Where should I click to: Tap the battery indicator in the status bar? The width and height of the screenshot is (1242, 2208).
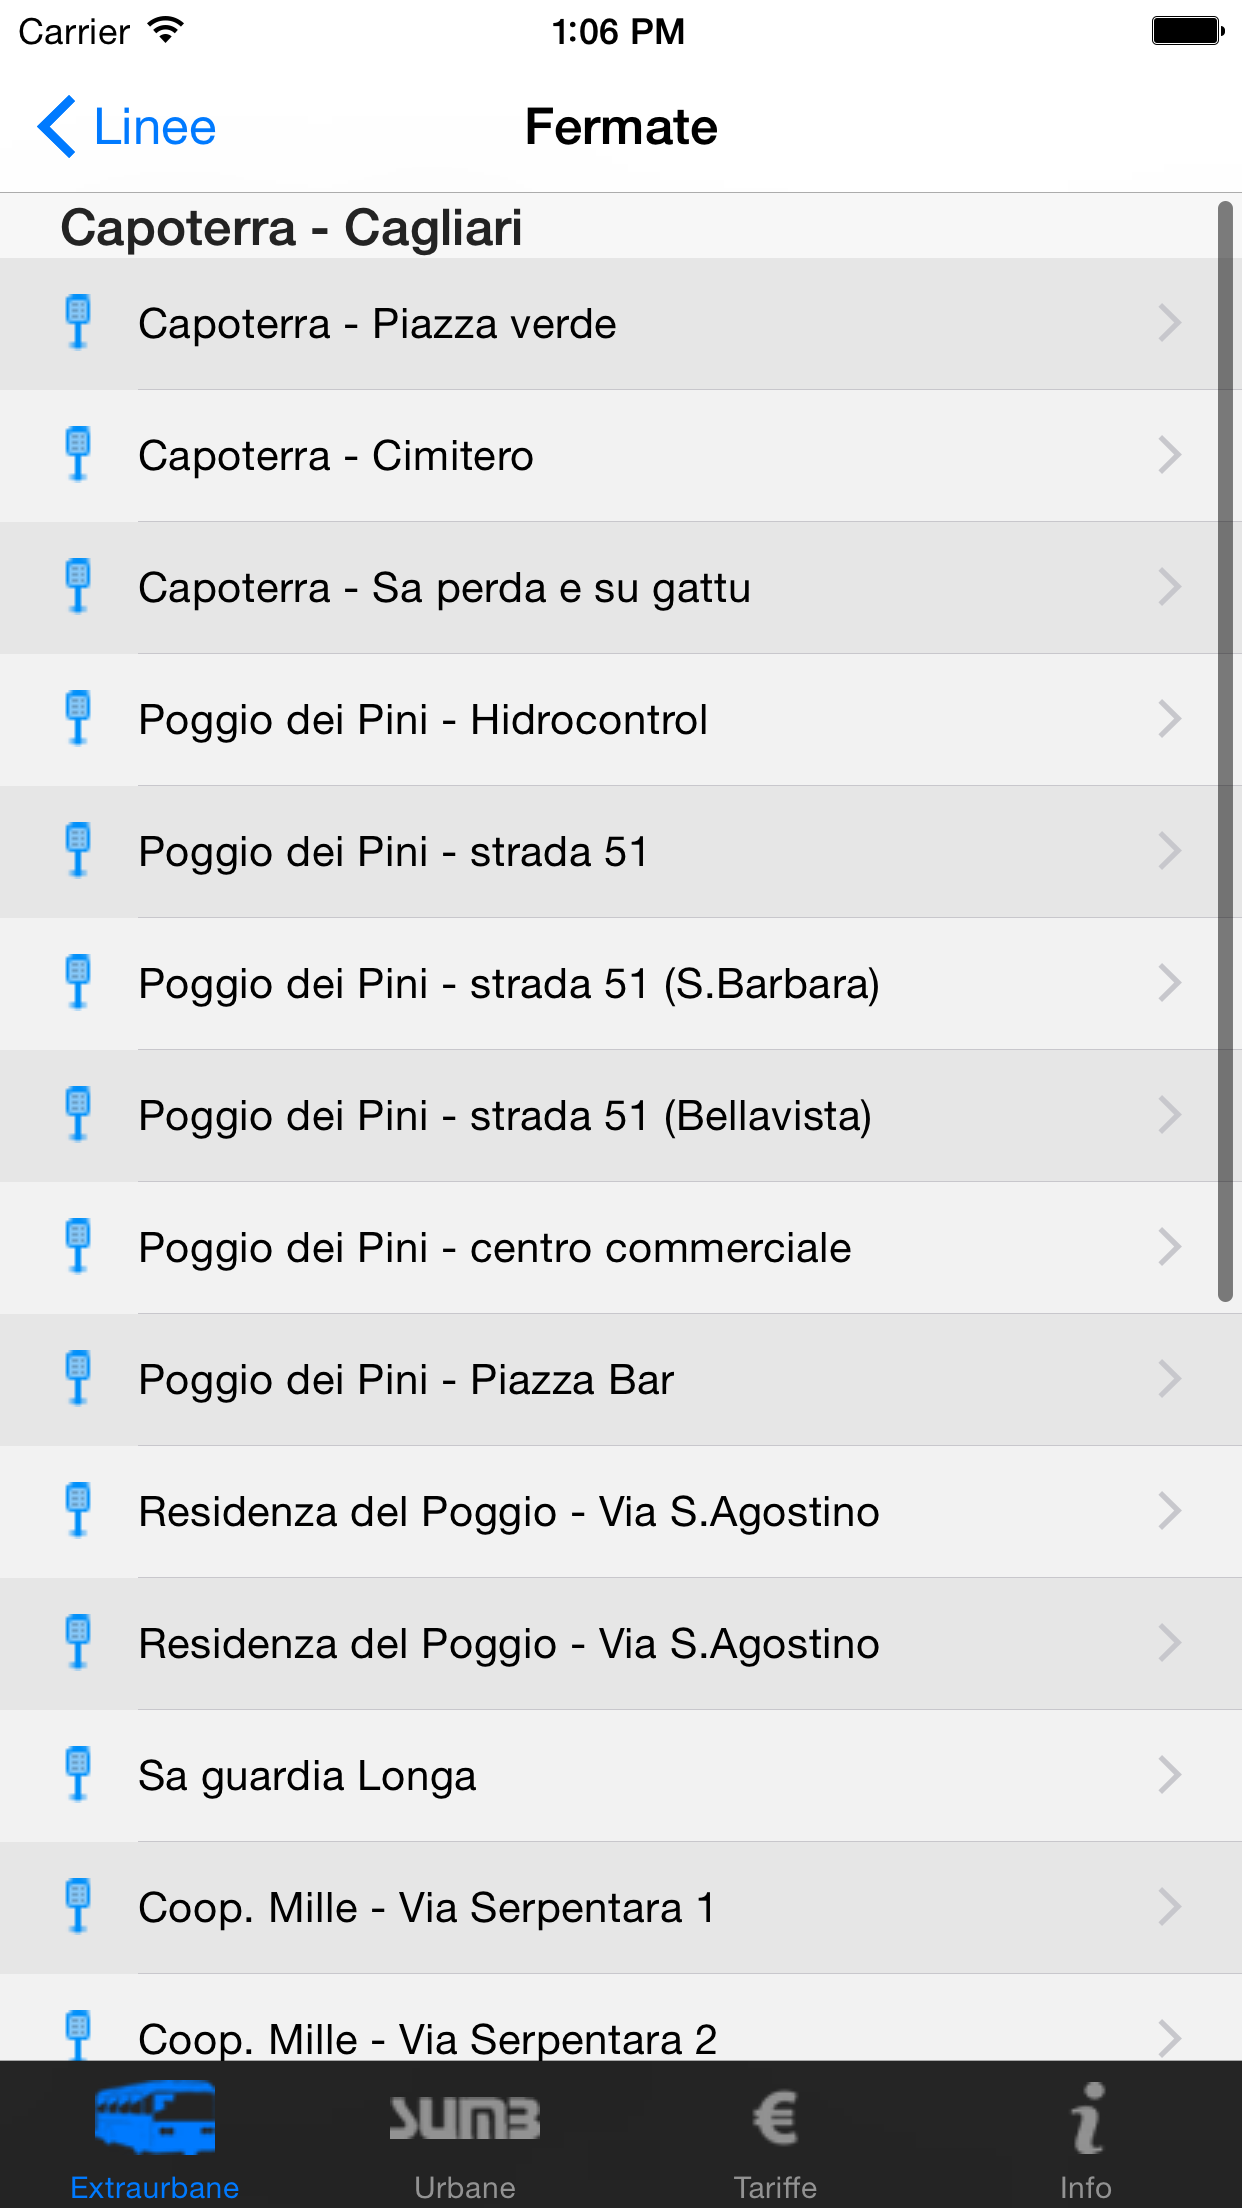pyautogui.click(x=1188, y=31)
